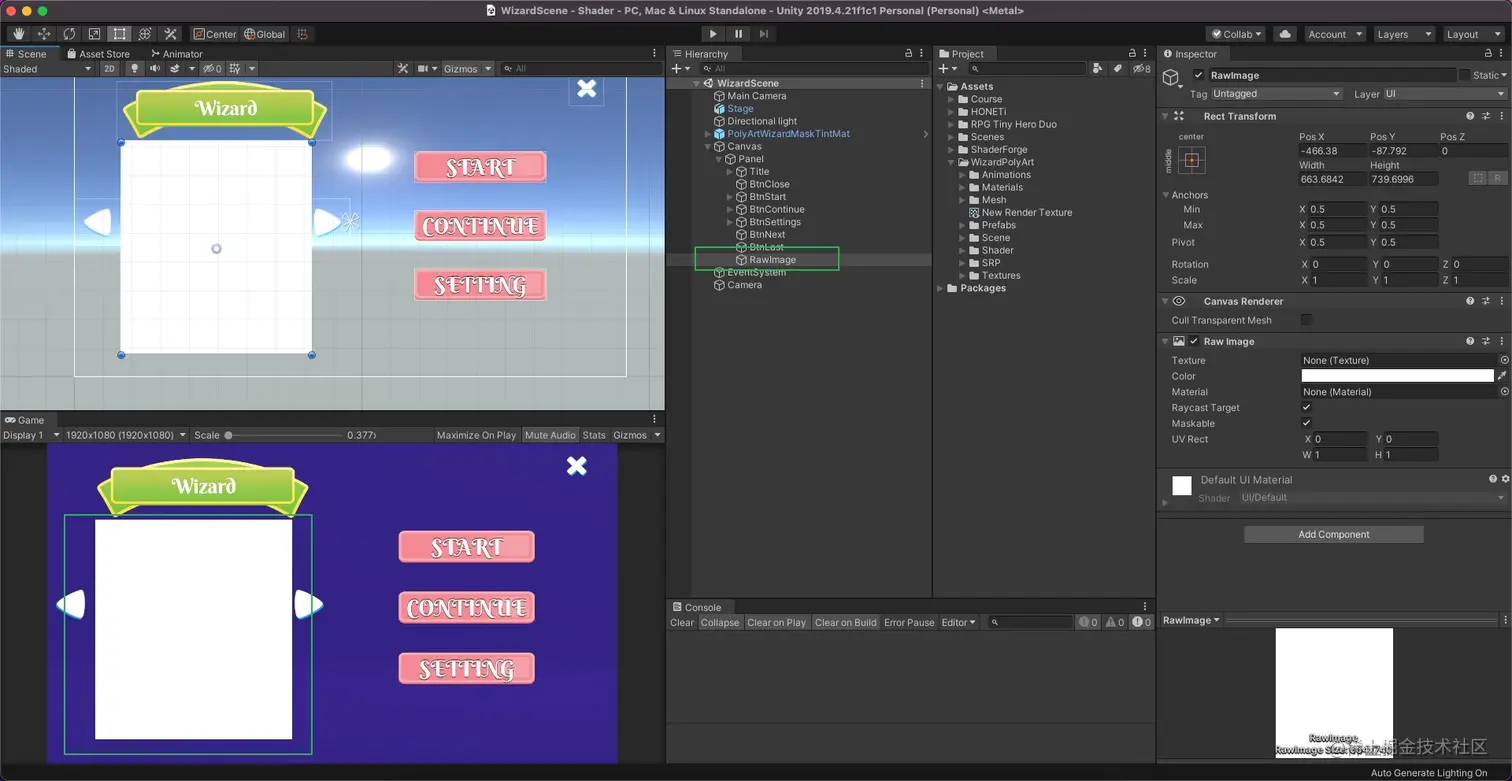
Task: Select the Scale tool
Action: (x=94, y=34)
